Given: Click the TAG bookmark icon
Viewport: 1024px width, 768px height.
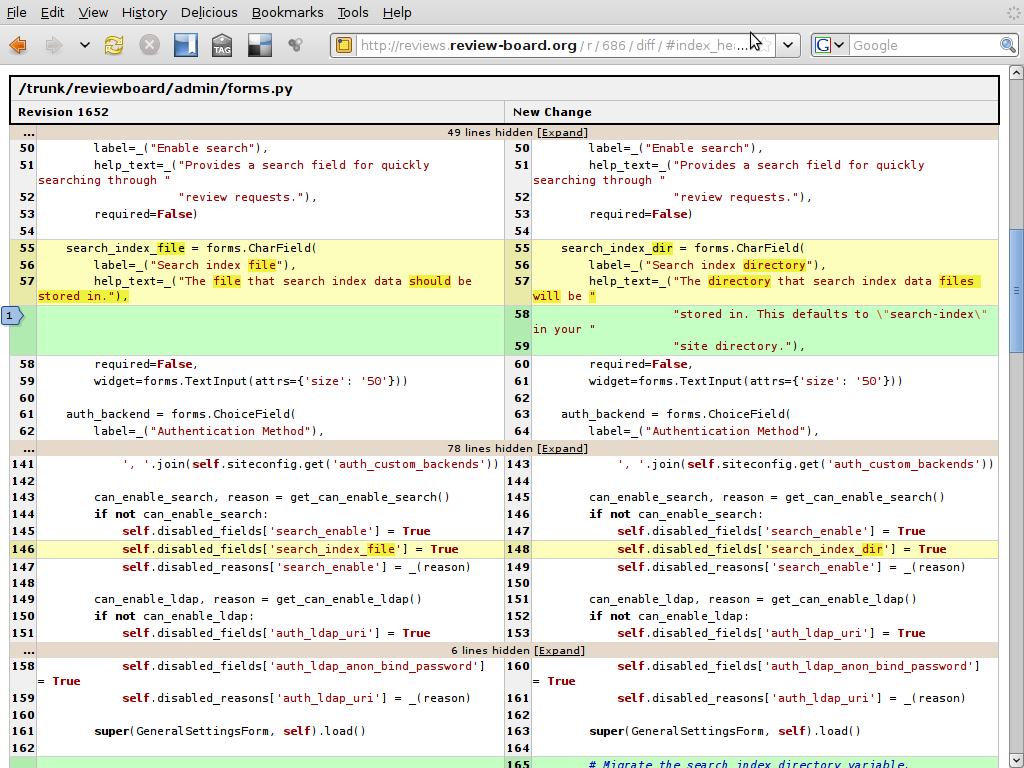Looking at the screenshot, I should tap(222, 45).
